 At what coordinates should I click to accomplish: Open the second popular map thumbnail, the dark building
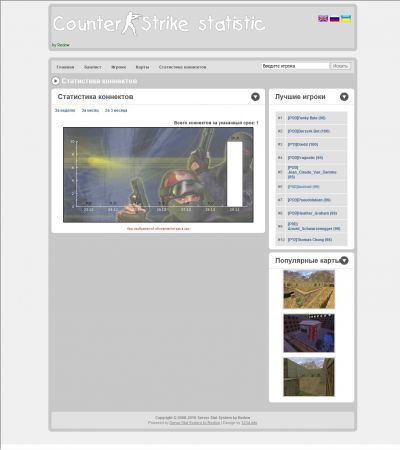point(309,333)
